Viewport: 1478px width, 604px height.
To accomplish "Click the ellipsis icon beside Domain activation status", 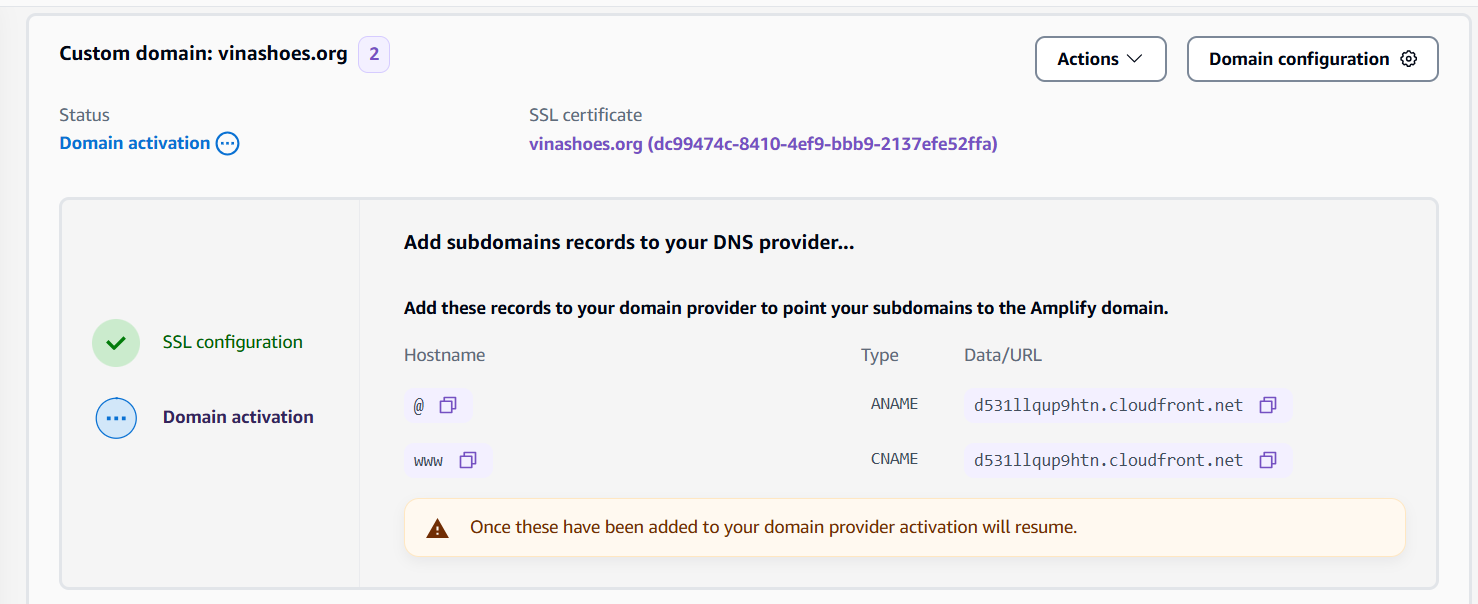I will 227,143.
